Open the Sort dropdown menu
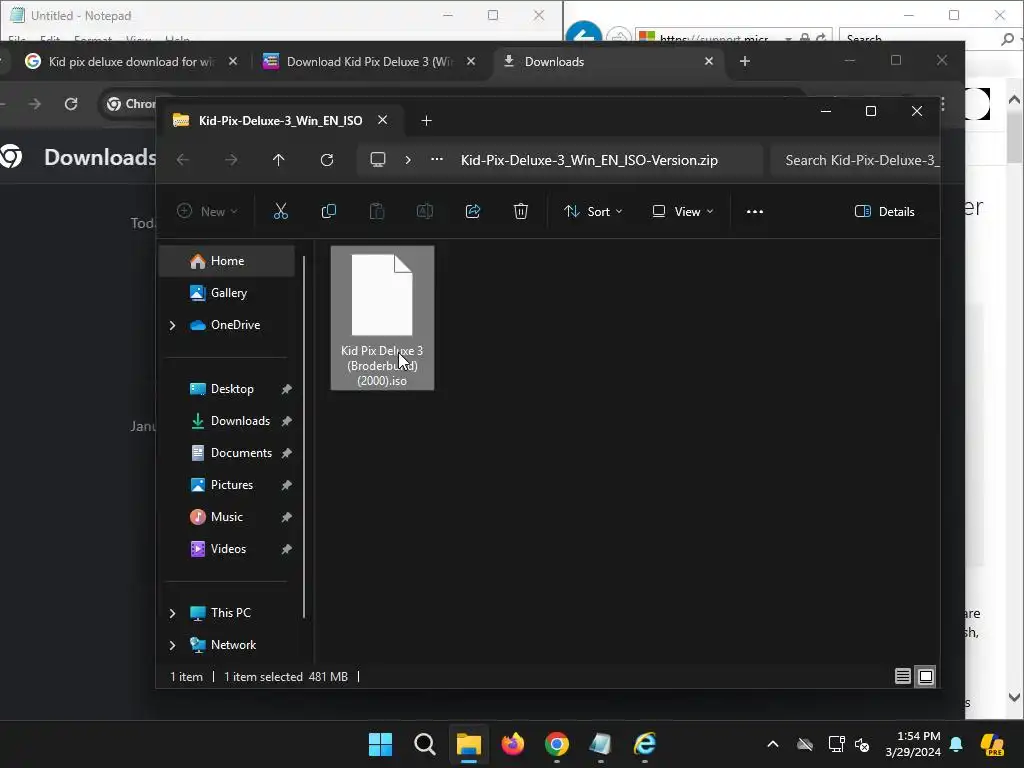Viewport: 1024px width, 768px height. pyautogui.click(x=593, y=212)
